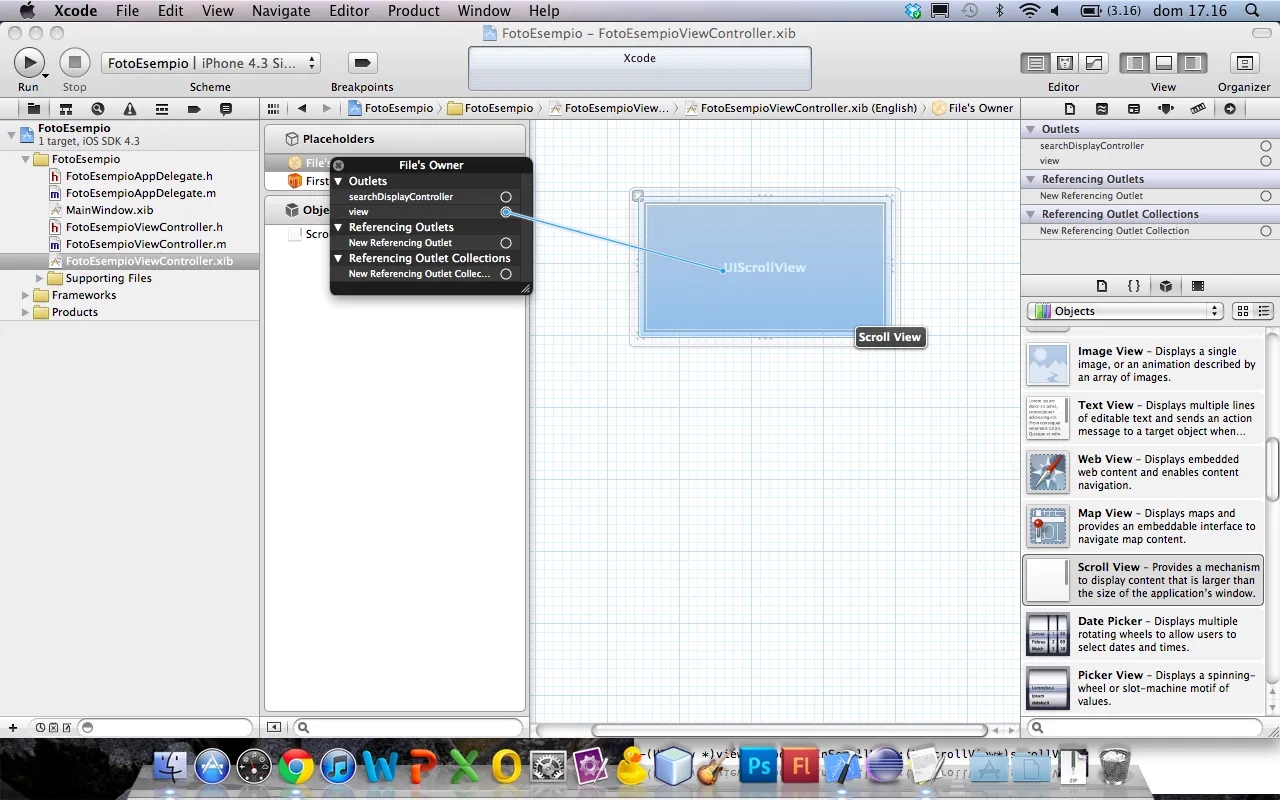
Task: Select the Standard editor icon
Action: [x=1036, y=63]
